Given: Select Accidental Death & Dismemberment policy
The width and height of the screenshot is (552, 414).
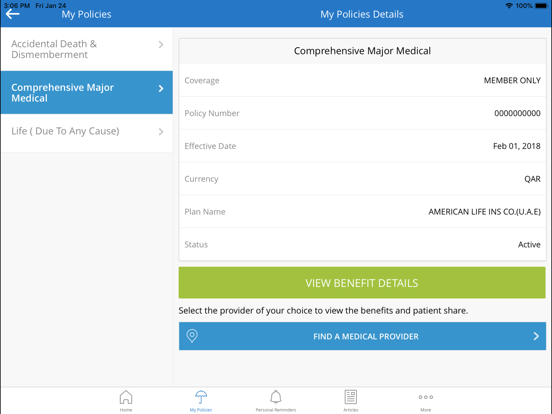Looking at the screenshot, I should point(87,49).
